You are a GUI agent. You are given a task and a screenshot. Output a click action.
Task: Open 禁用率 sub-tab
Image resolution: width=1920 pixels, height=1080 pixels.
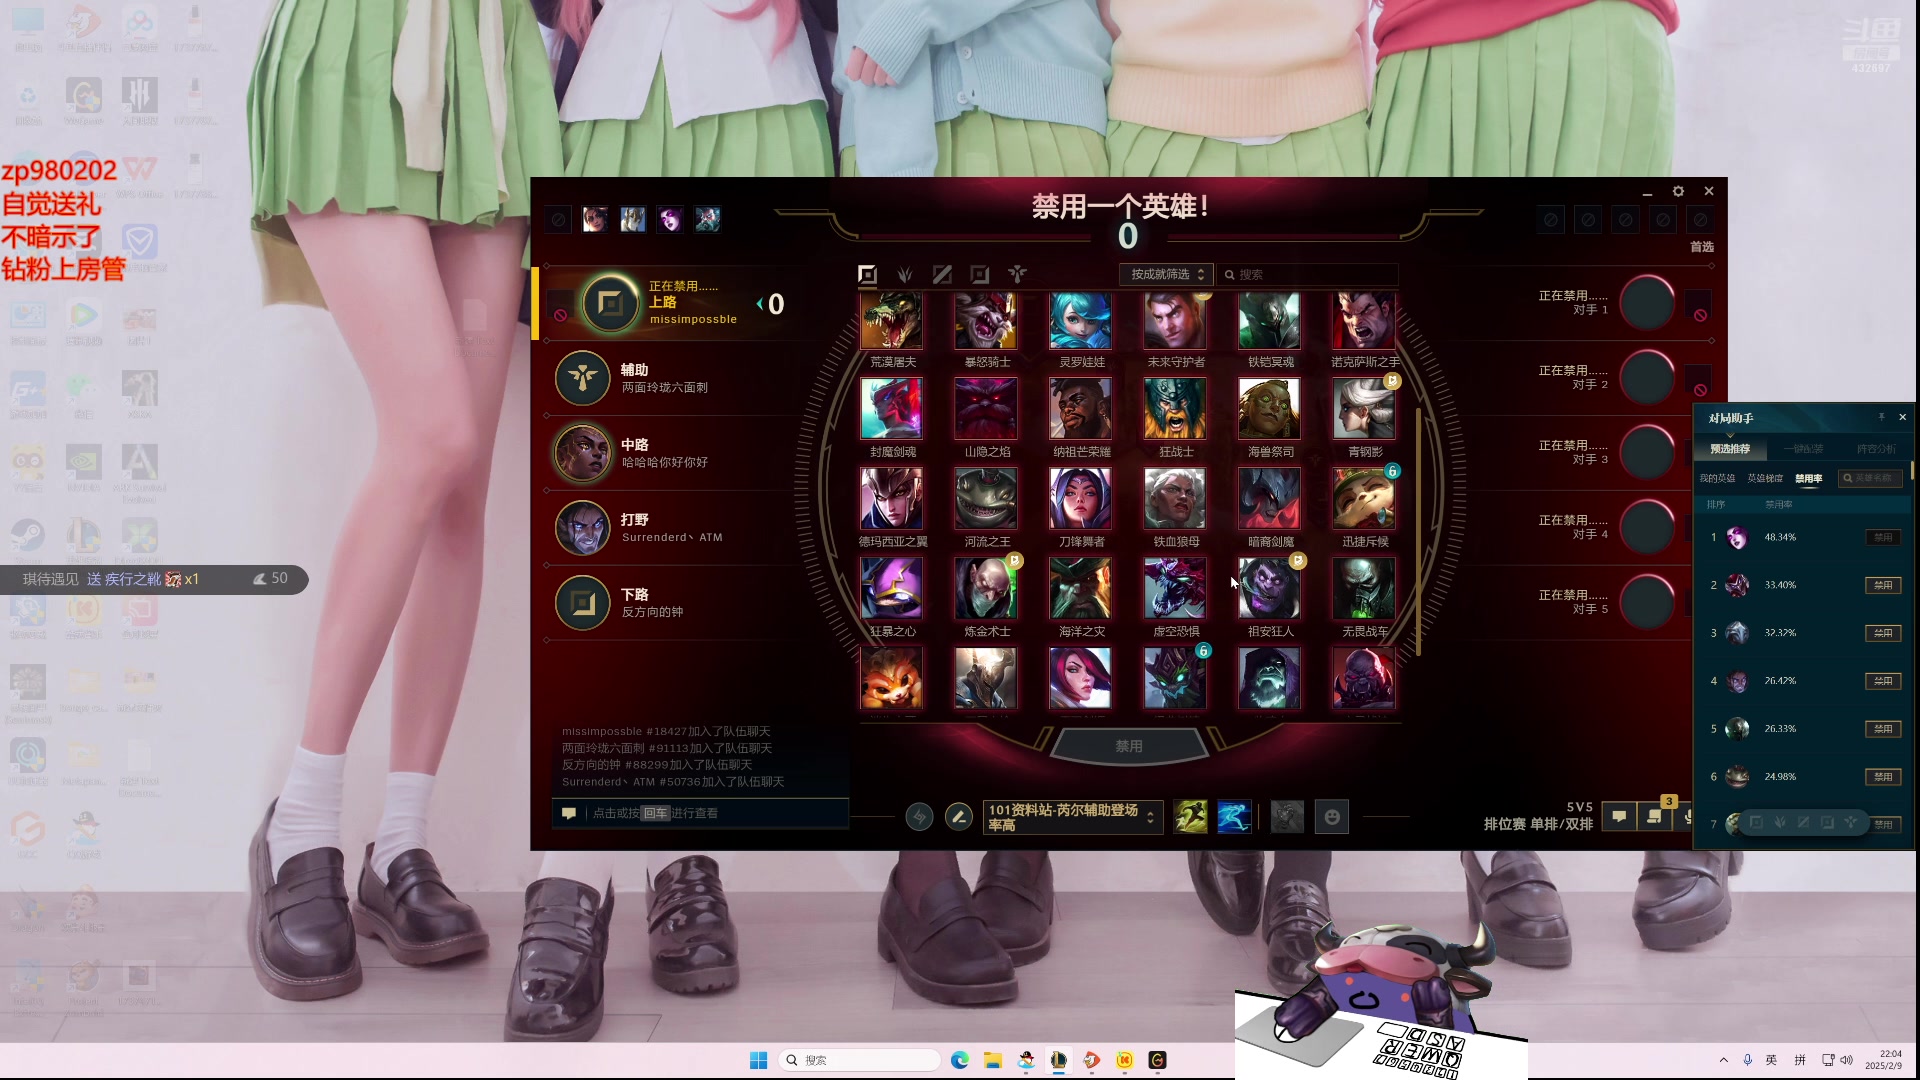click(1808, 479)
